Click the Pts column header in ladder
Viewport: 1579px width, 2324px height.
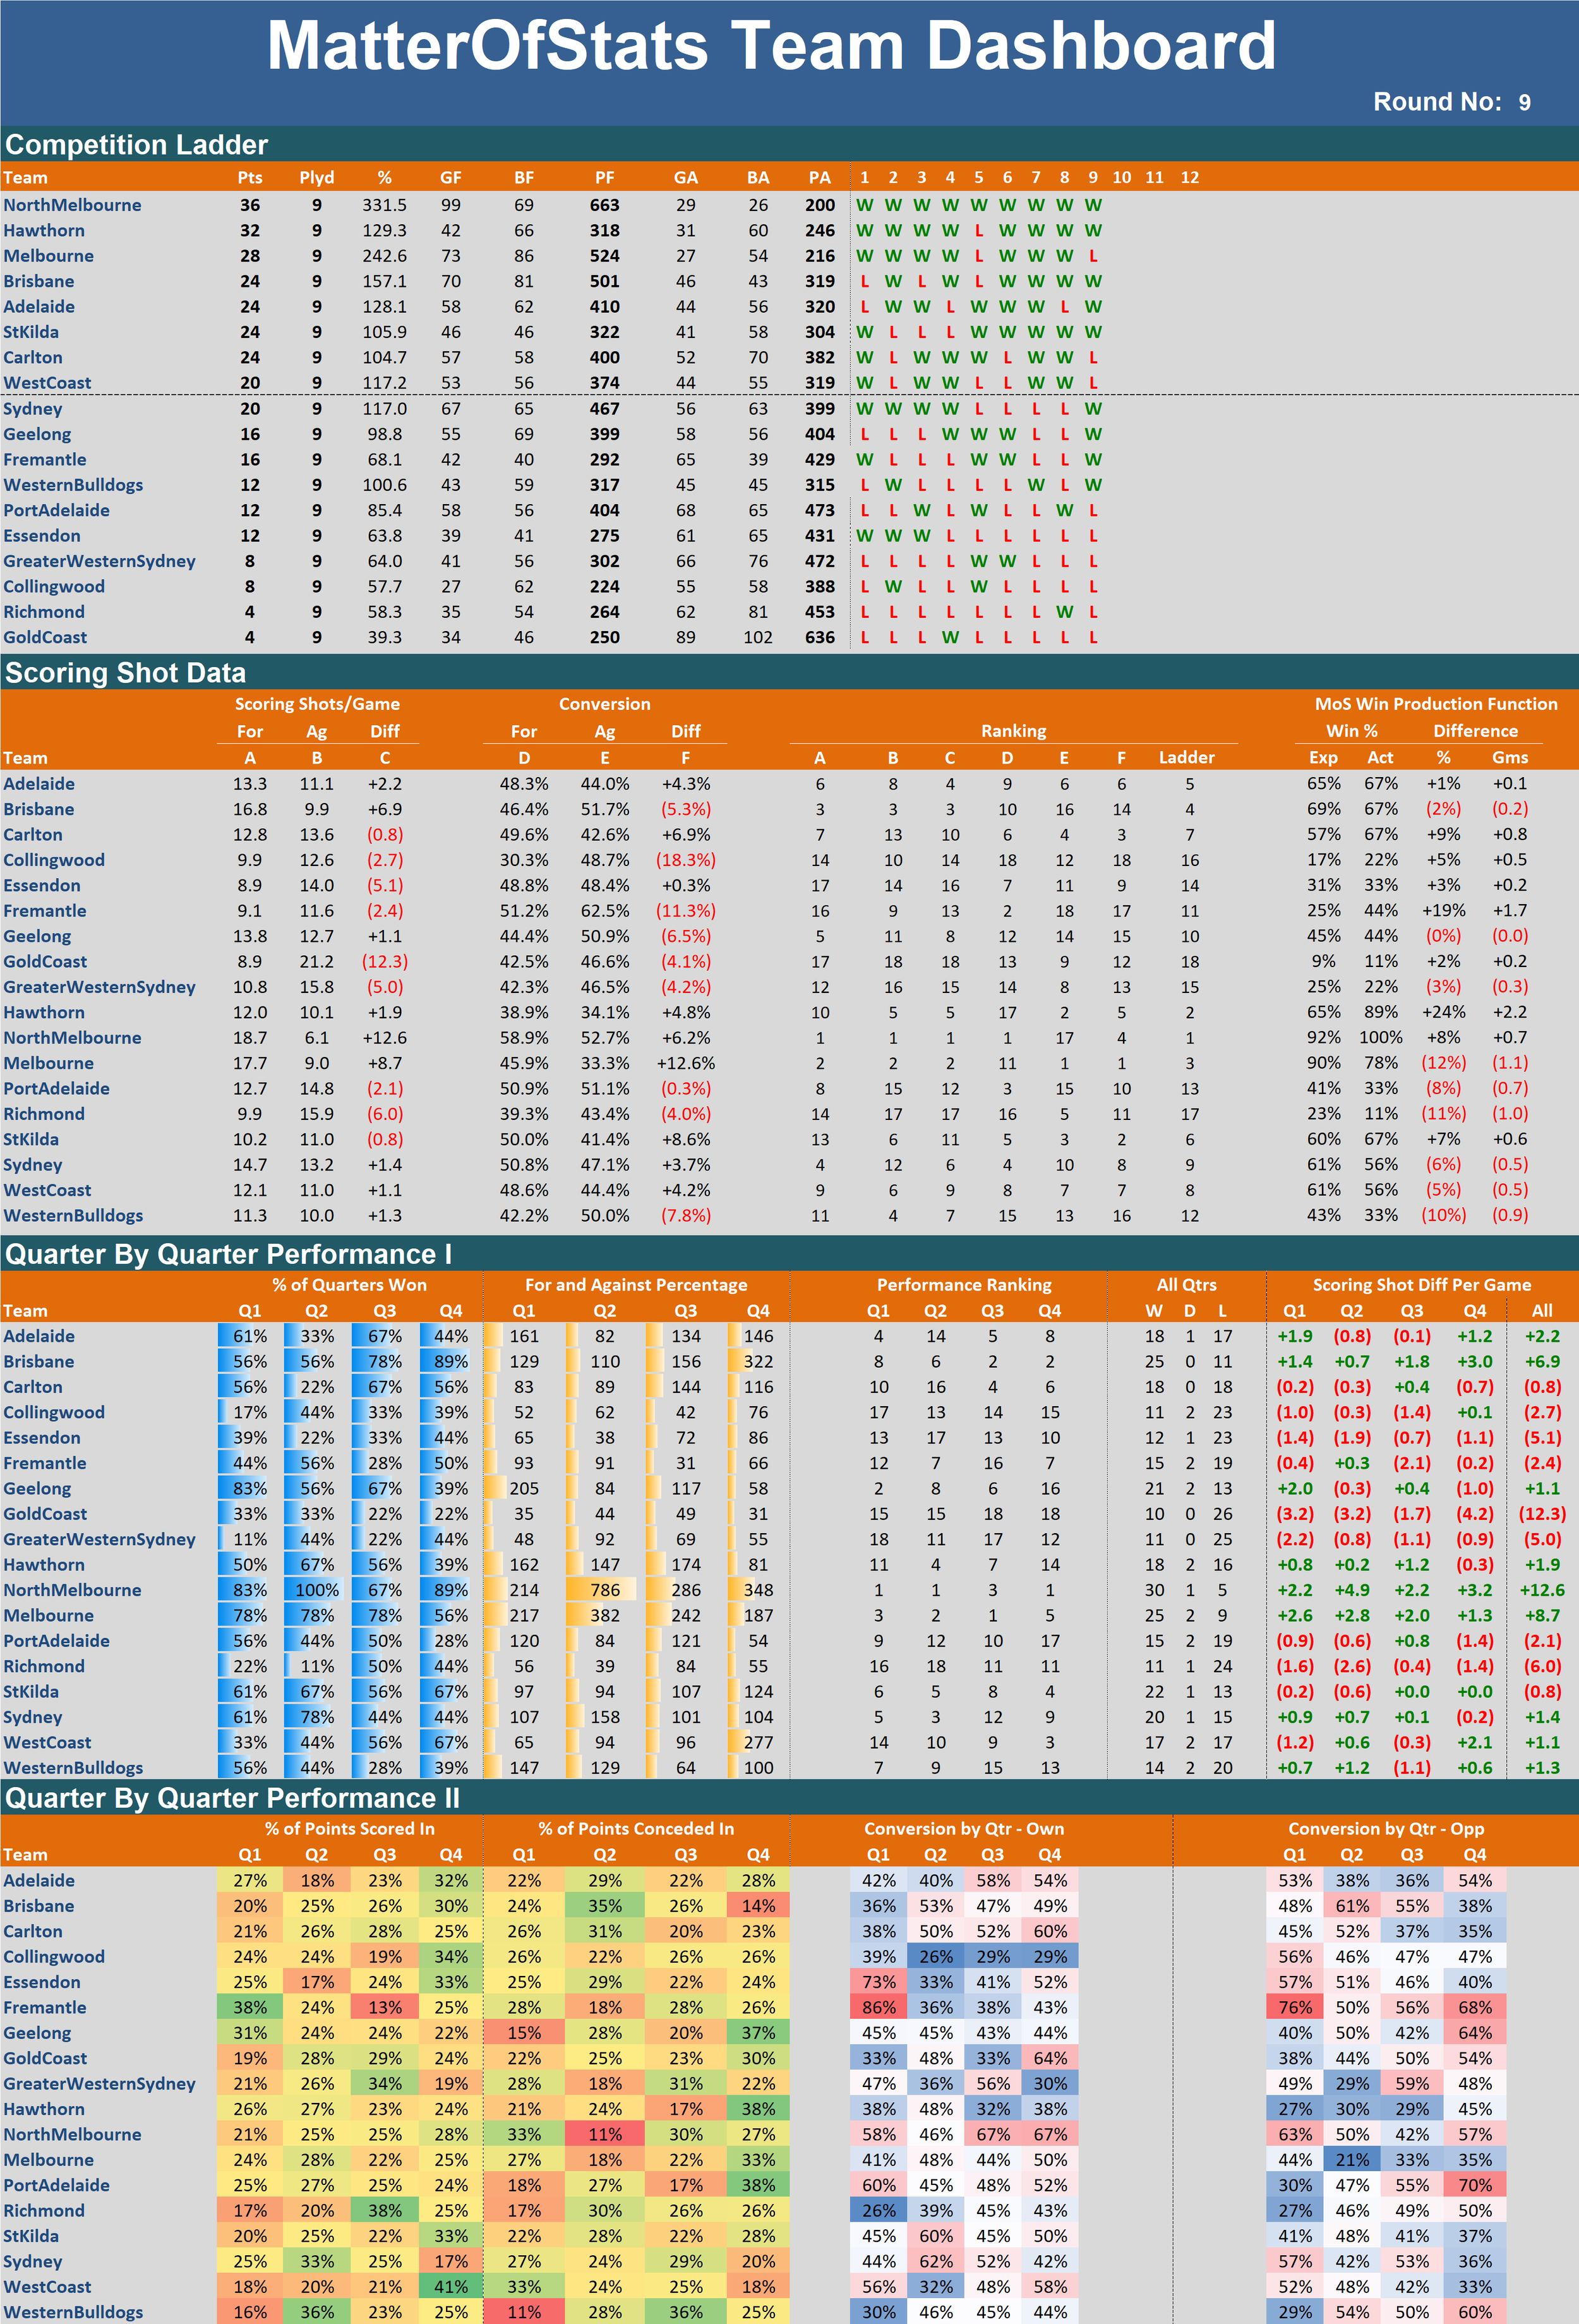point(249,178)
